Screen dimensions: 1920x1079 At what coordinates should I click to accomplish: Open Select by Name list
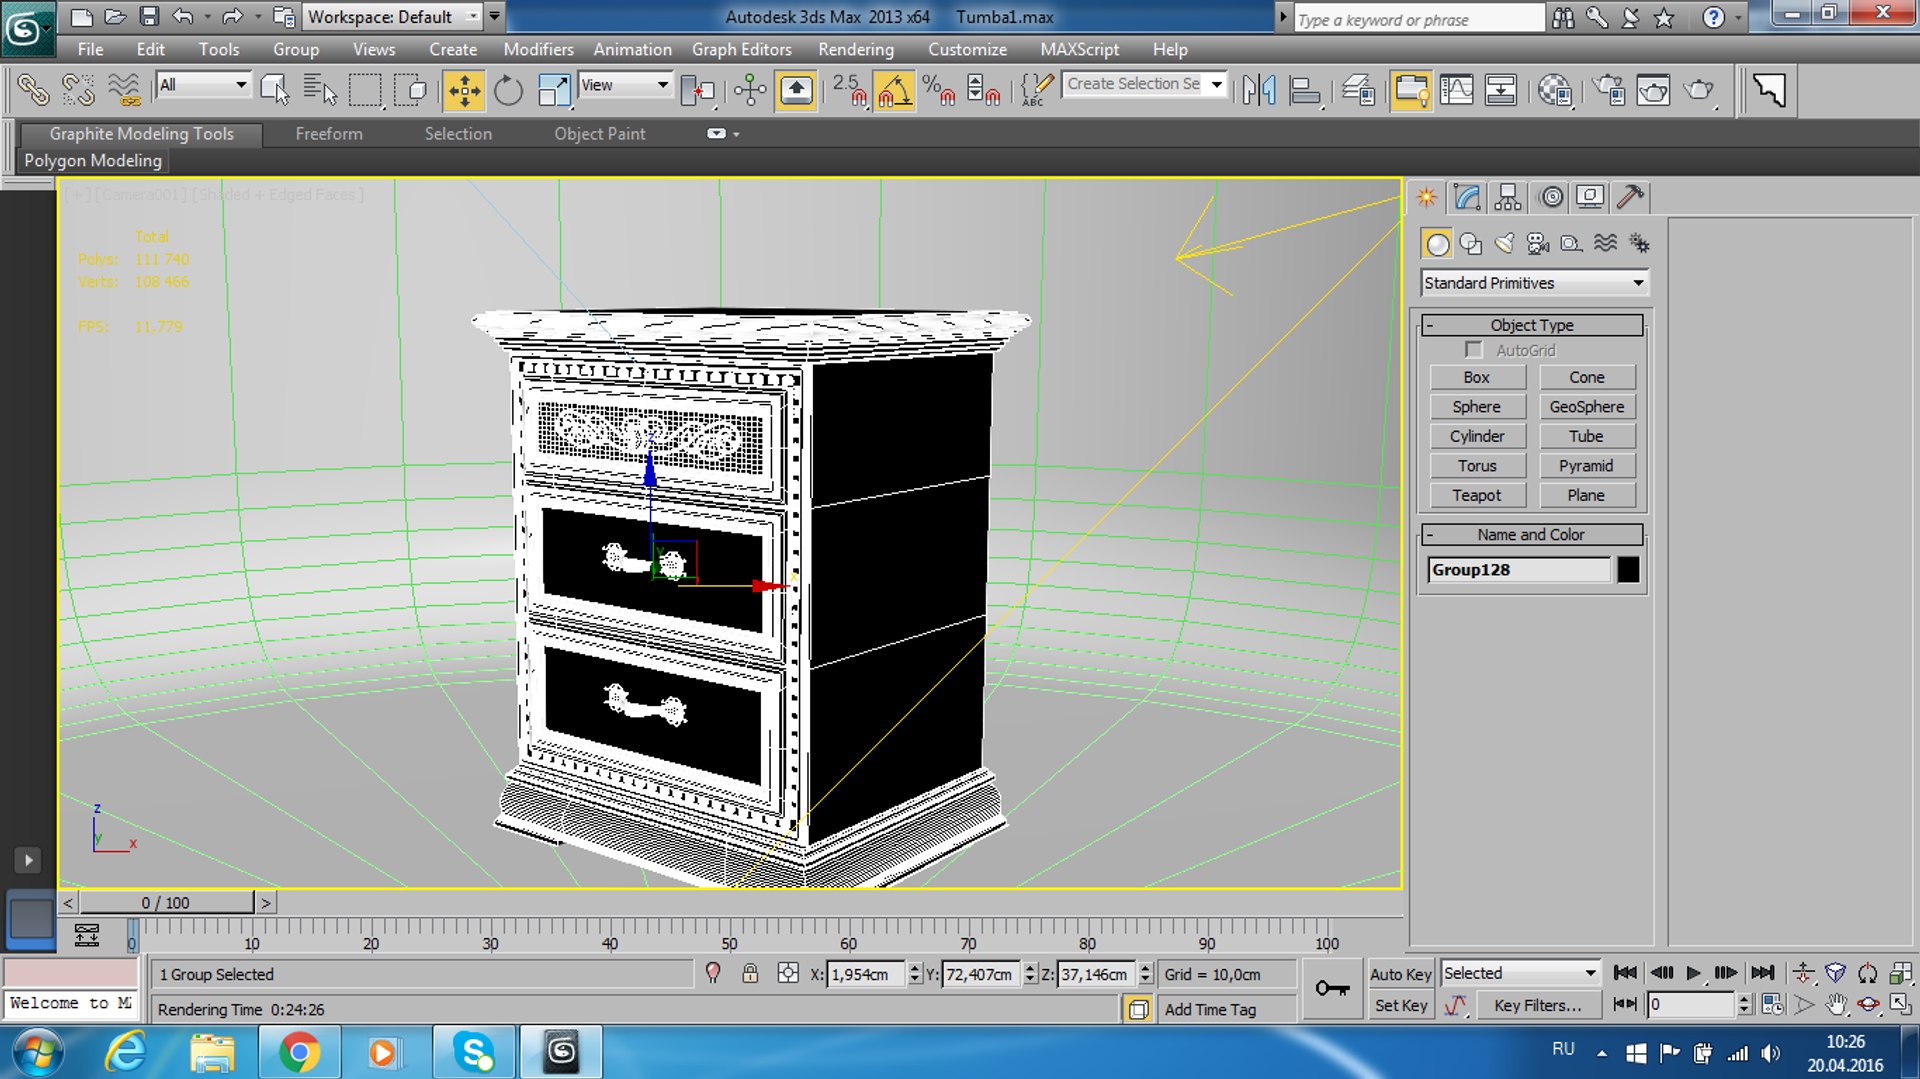(x=319, y=90)
